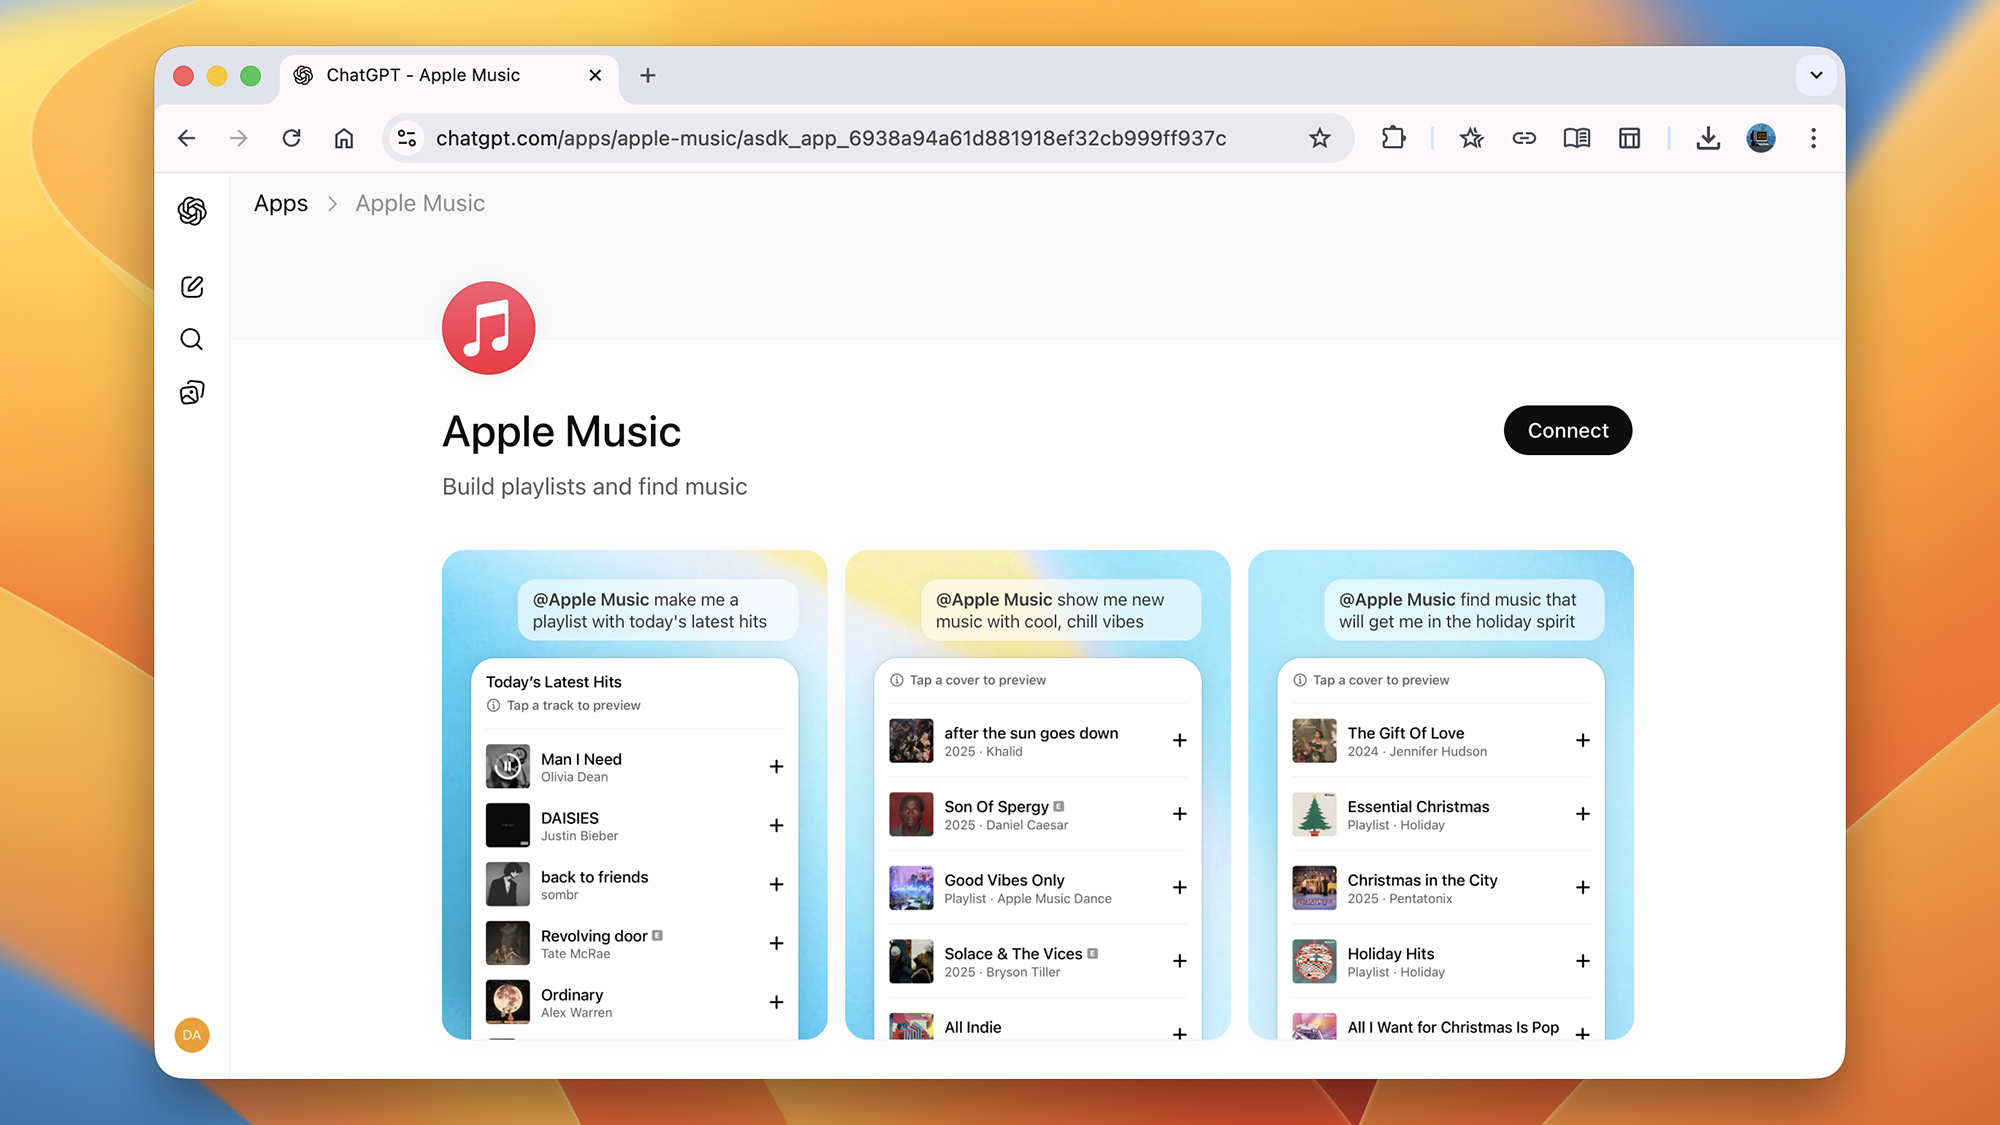Open the image library icon in the sidebar
Image resolution: width=2000 pixels, height=1125 pixels.
tap(191, 392)
